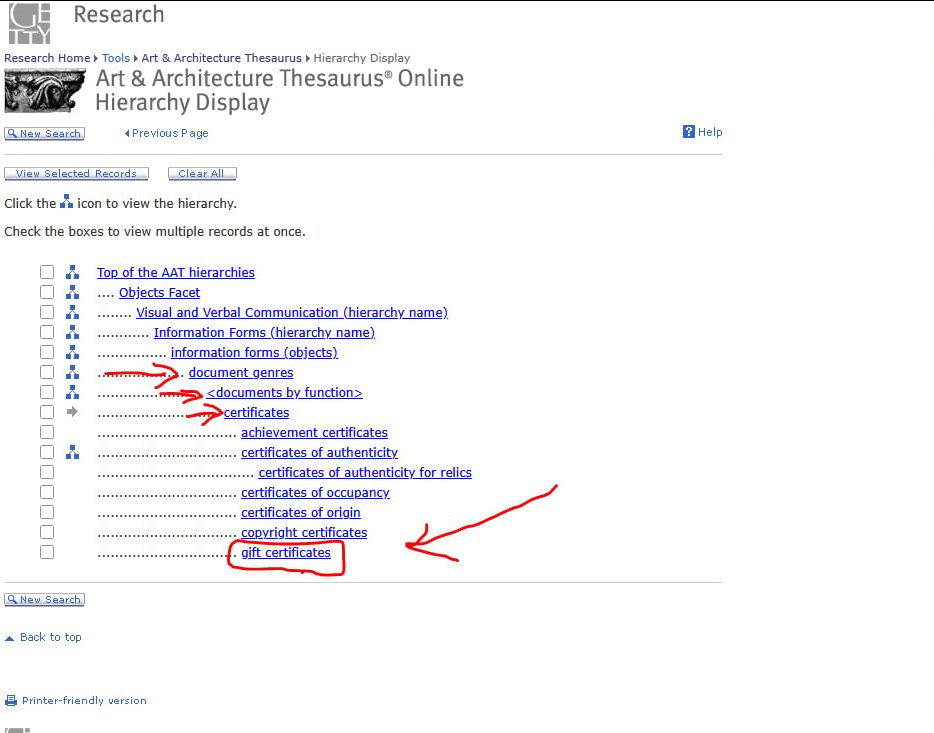Open Visual and Verbal Communication link
This screenshot has height=733, width=934.
[292, 312]
